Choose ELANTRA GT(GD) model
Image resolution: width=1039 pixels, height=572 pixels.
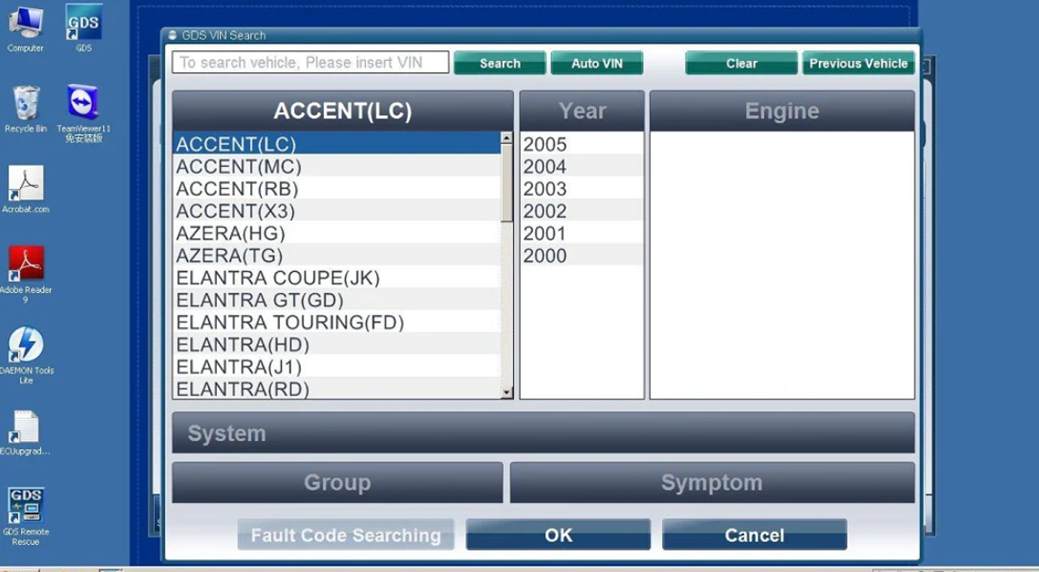click(337, 300)
